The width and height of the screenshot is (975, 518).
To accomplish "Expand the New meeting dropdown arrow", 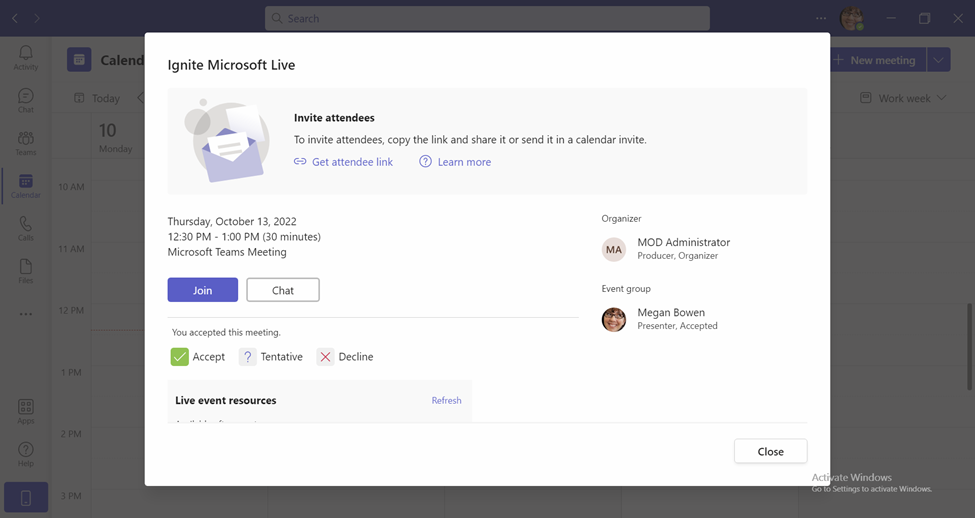I will (x=938, y=60).
